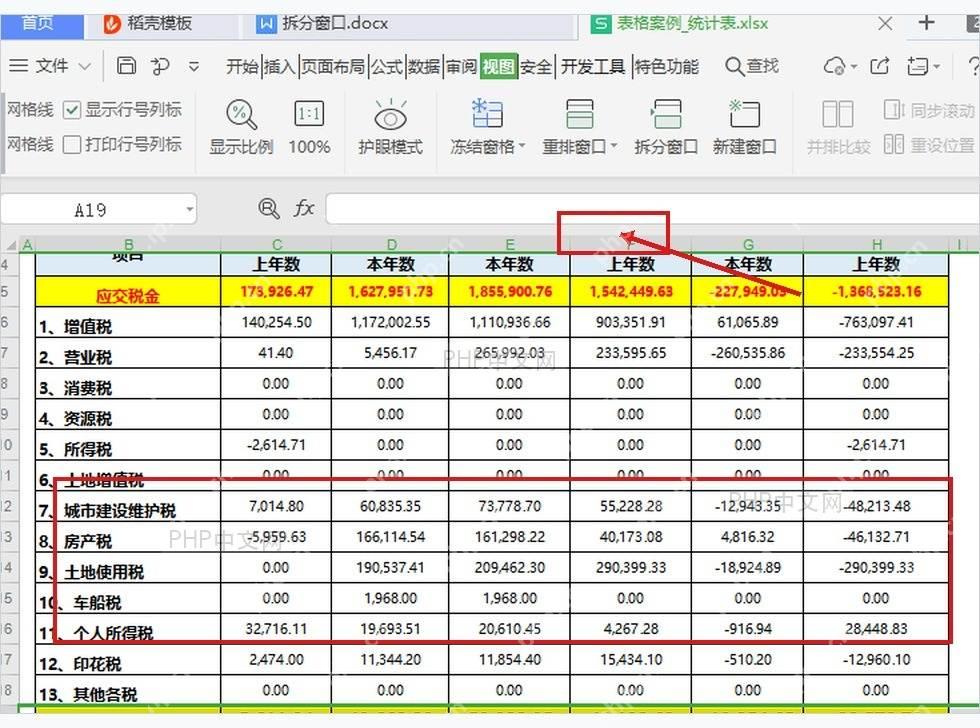This screenshot has height=728, width=980.
Task: Switch to the 公式 ribbon tab
Action: tap(387, 66)
